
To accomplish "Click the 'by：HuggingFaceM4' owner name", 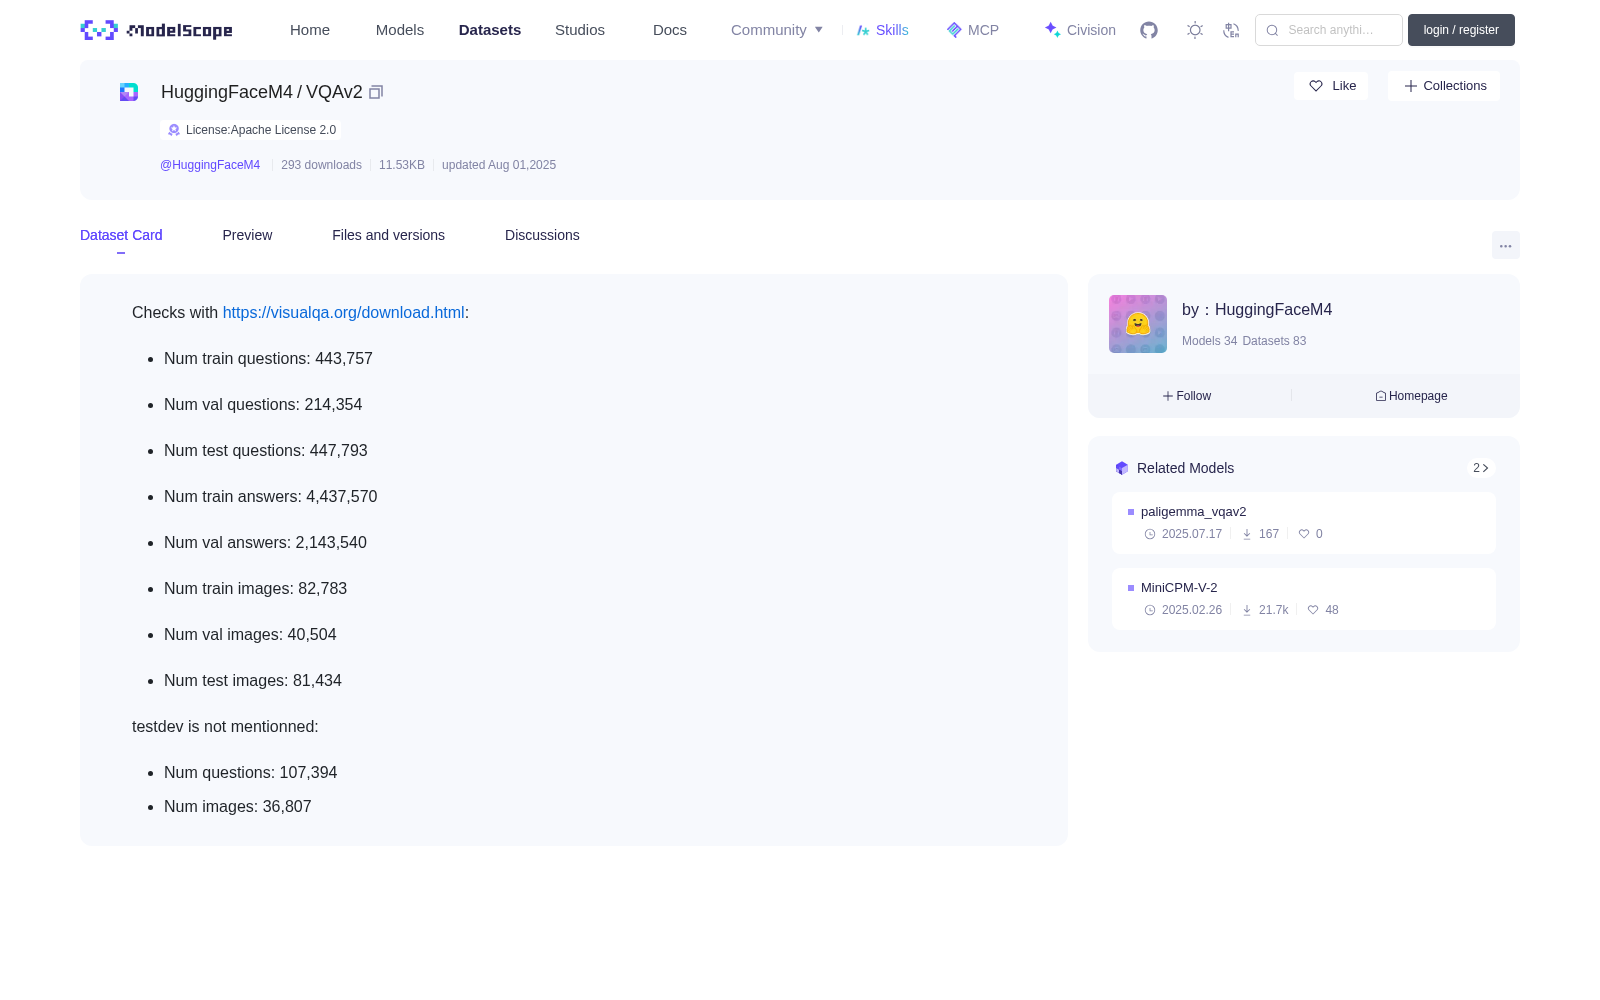I will click(1257, 310).
